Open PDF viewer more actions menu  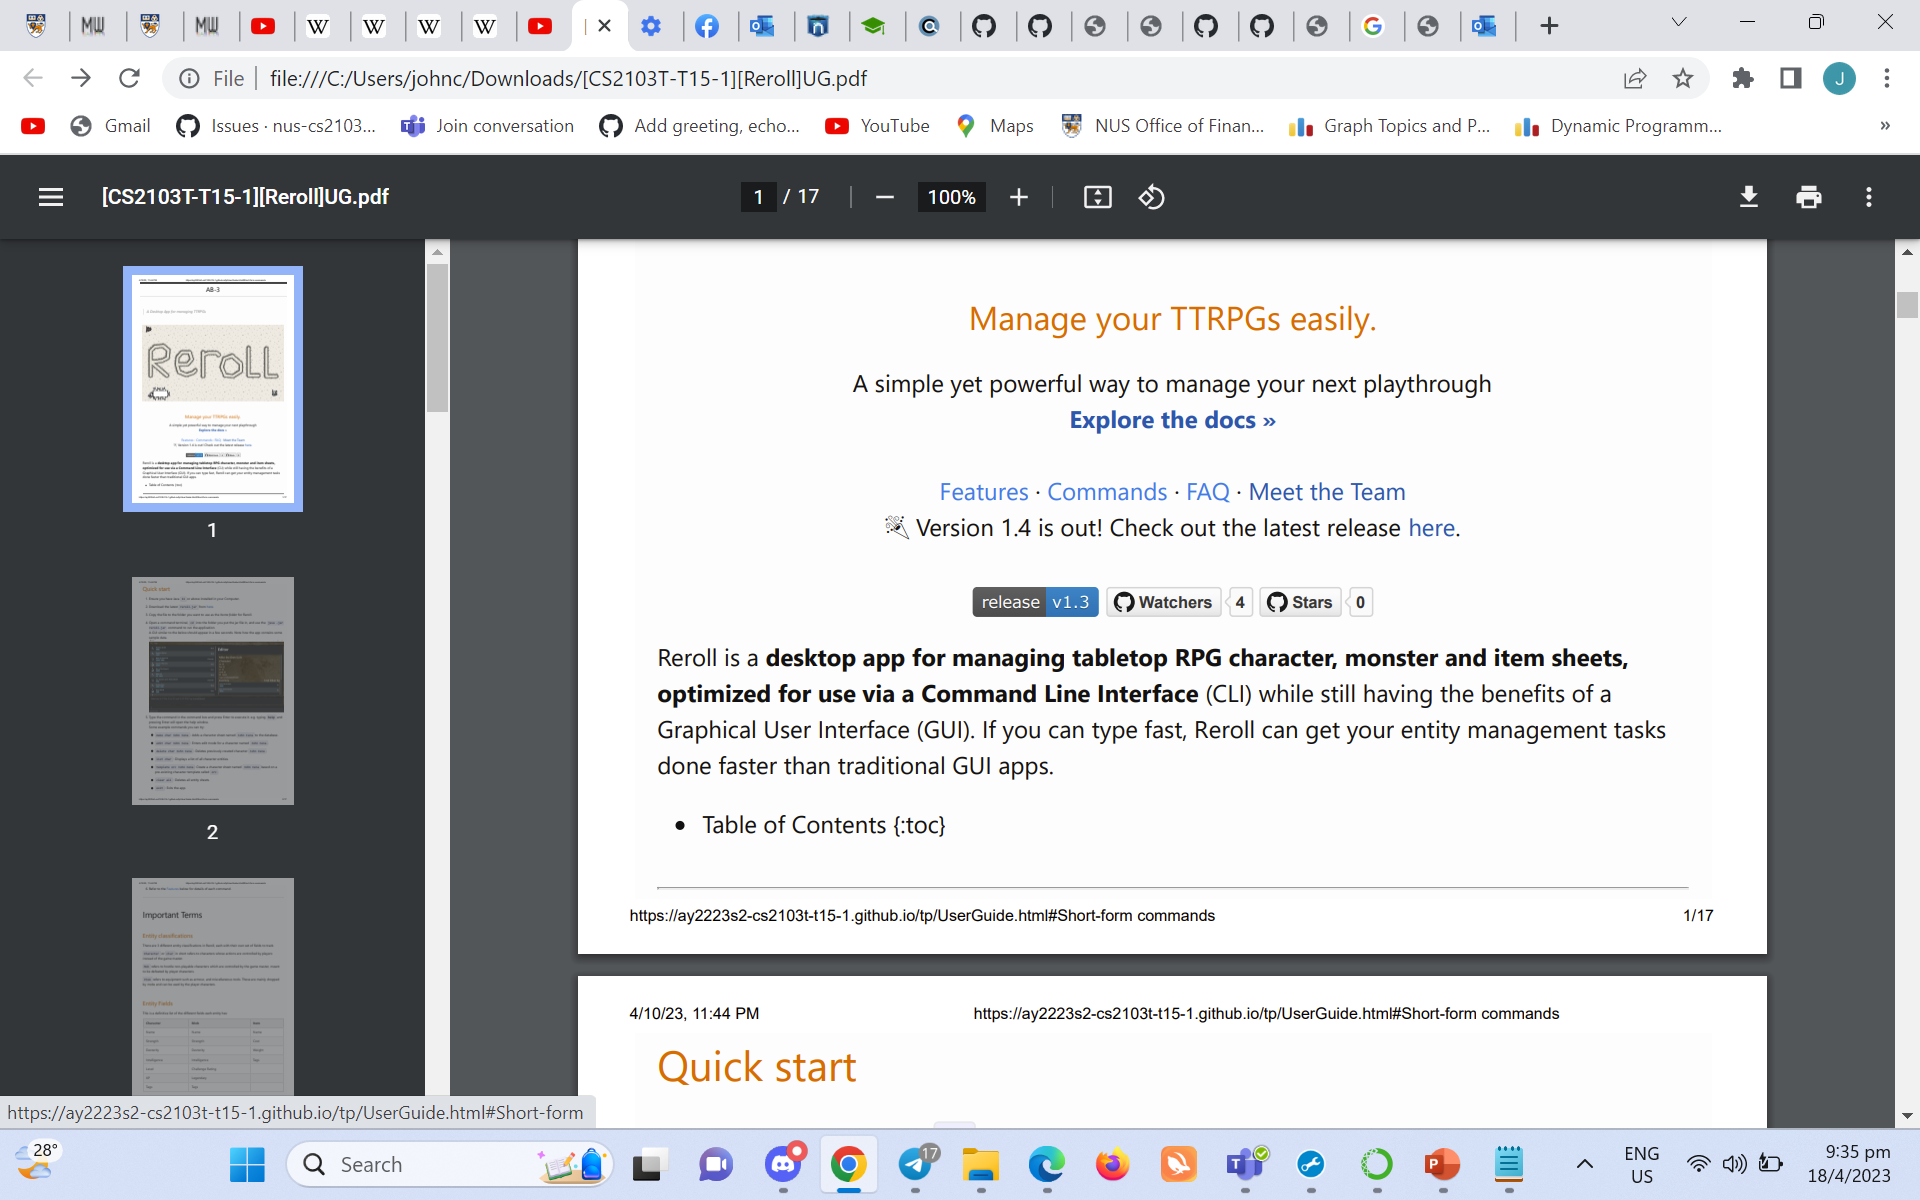pyautogui.click(x=1868, y=197)
